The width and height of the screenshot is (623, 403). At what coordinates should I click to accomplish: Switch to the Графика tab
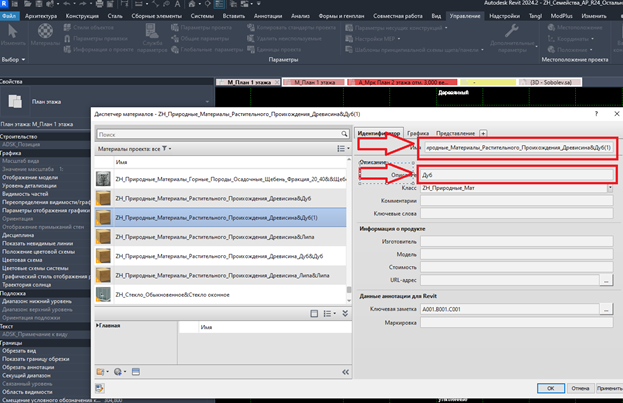click(x=418, y=133)
